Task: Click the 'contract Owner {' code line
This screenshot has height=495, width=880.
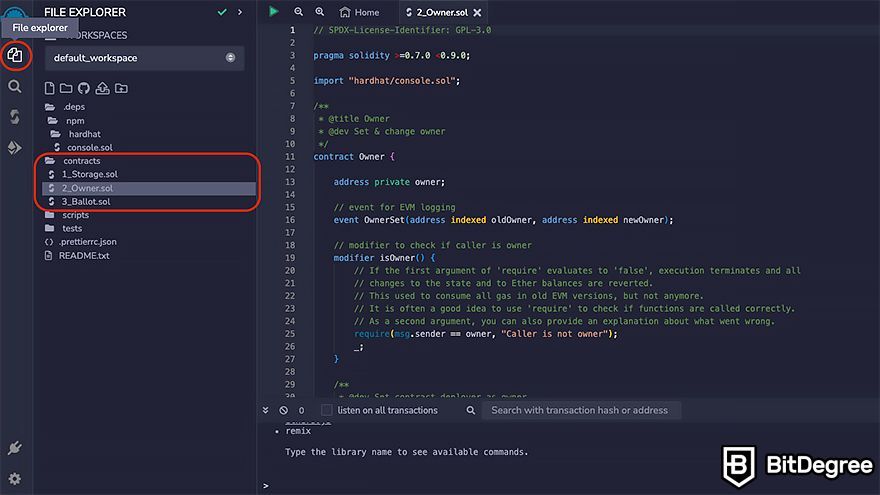Action: click(354, 157)
